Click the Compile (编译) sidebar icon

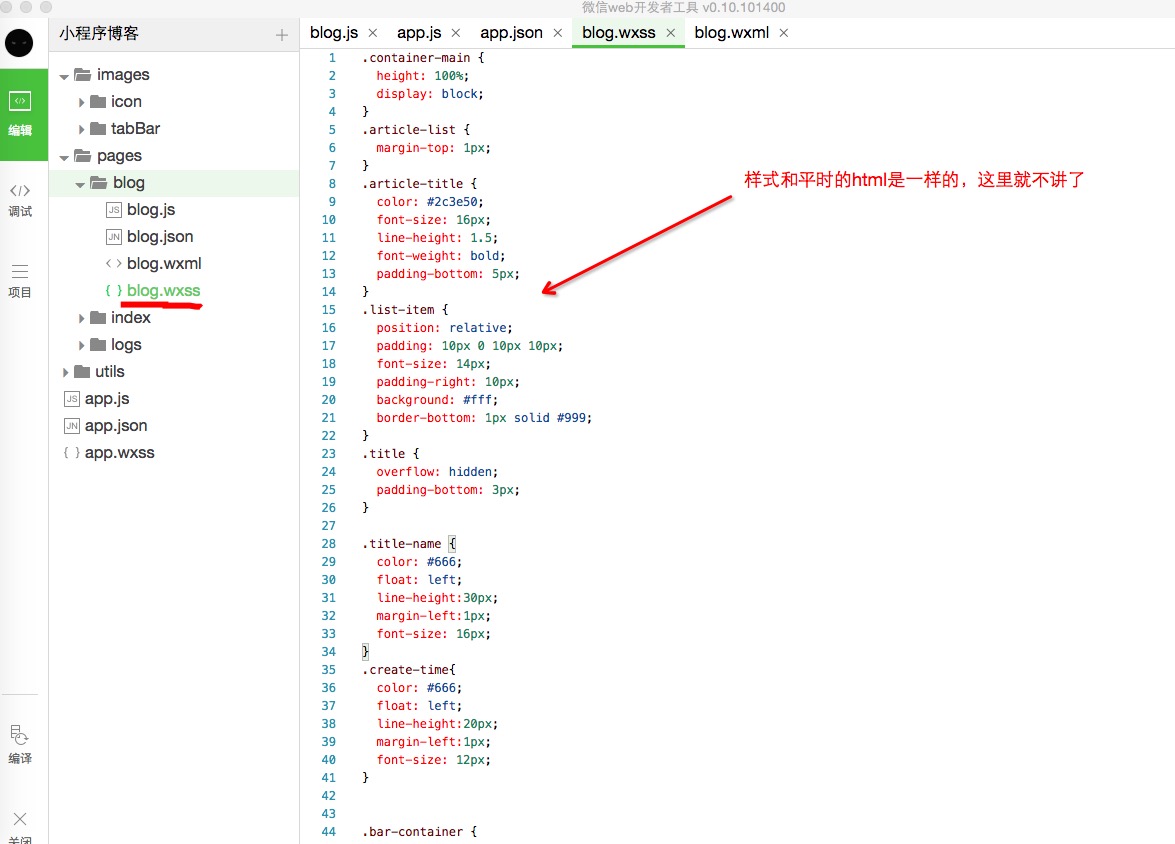[x=20, y=744]
